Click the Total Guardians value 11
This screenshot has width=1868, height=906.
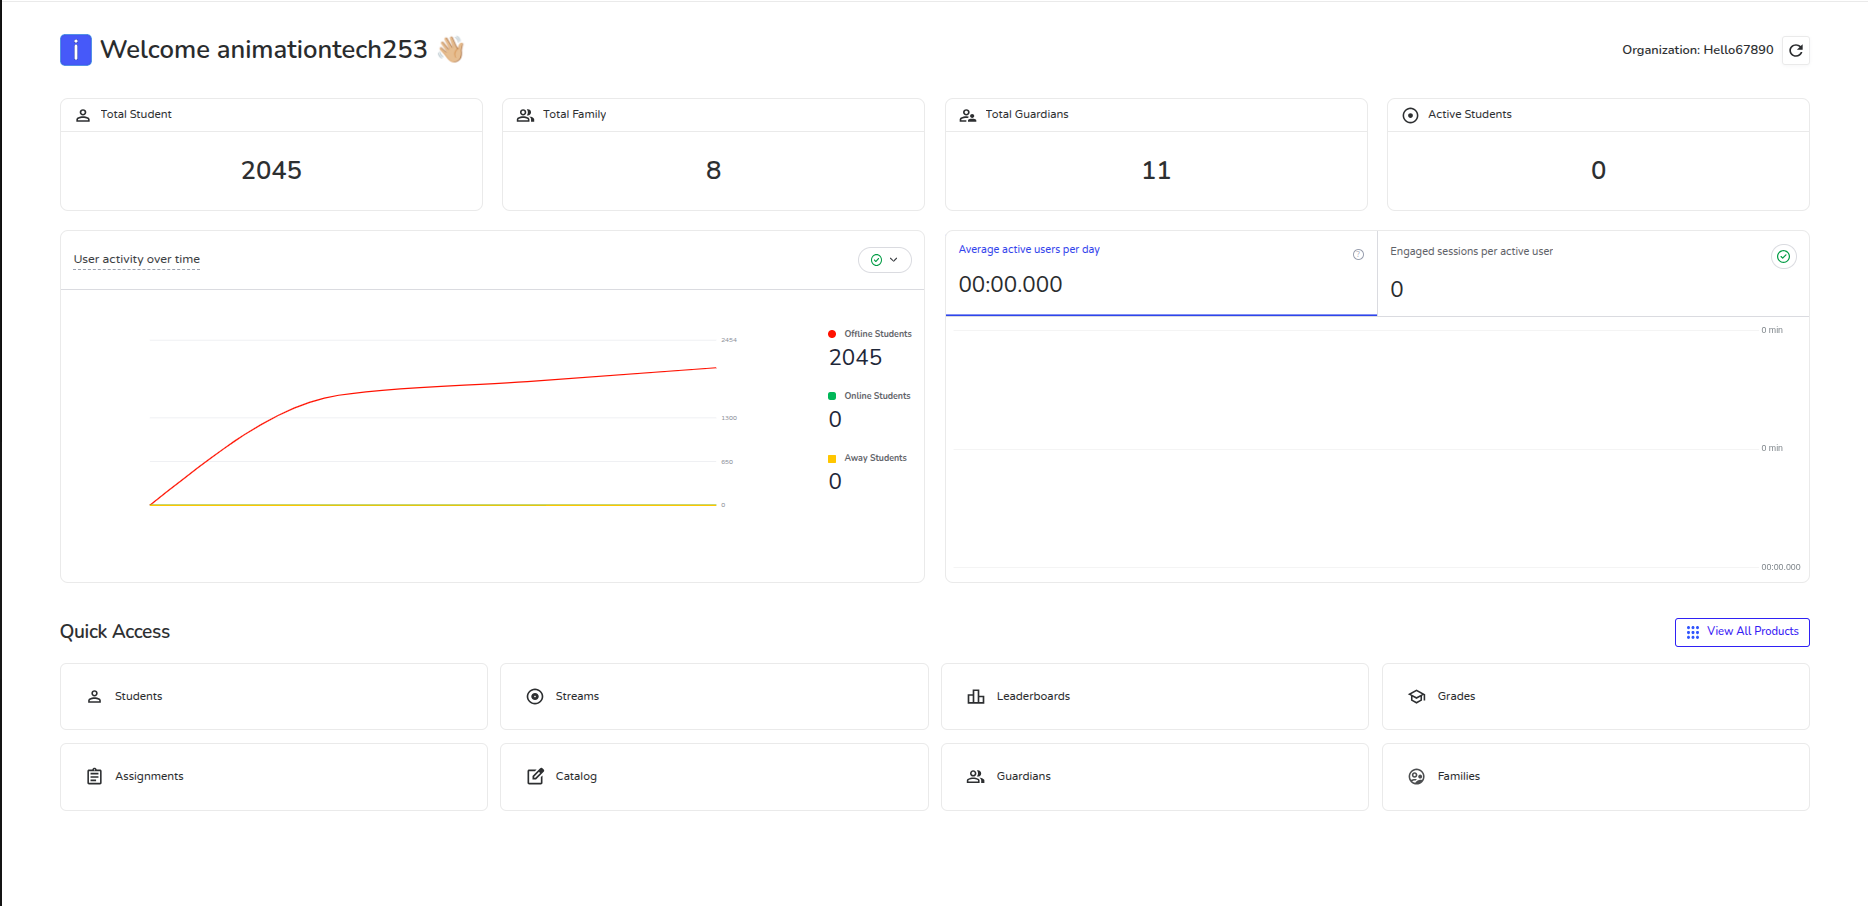tap(1156, 170)
